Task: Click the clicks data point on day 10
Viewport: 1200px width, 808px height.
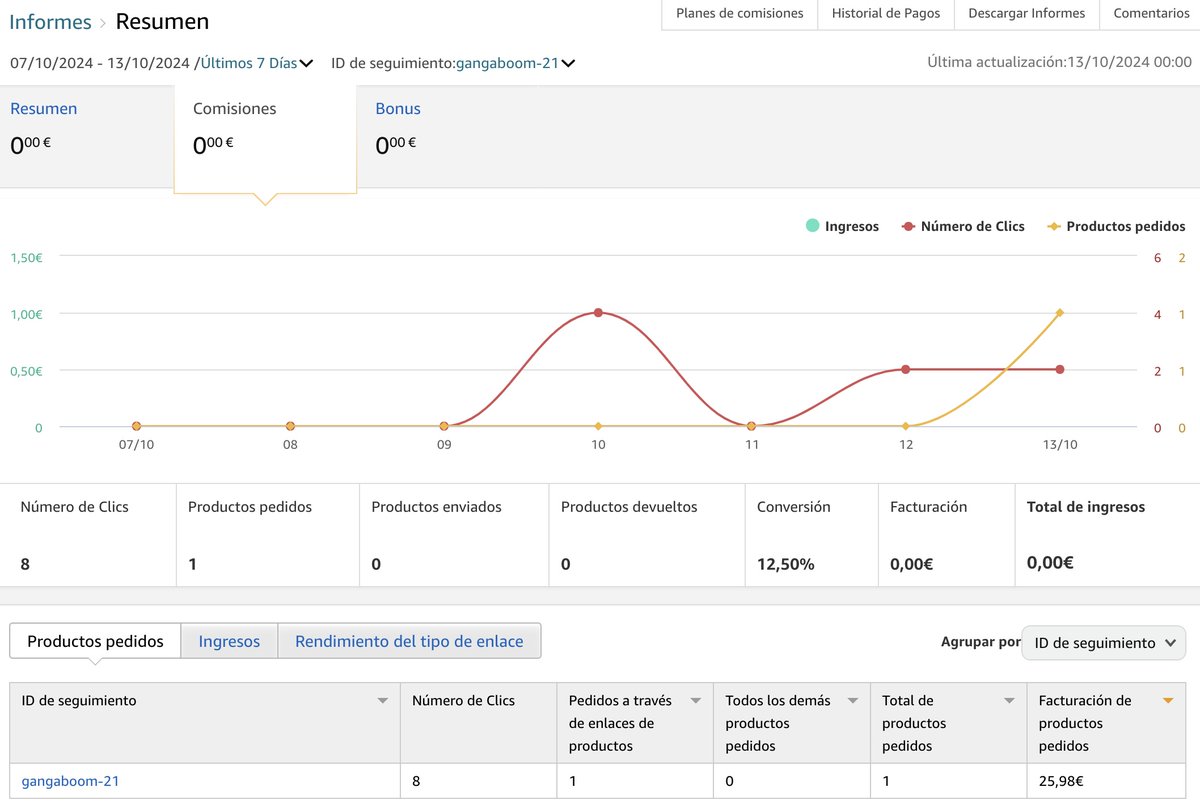Action: (598, 313)
